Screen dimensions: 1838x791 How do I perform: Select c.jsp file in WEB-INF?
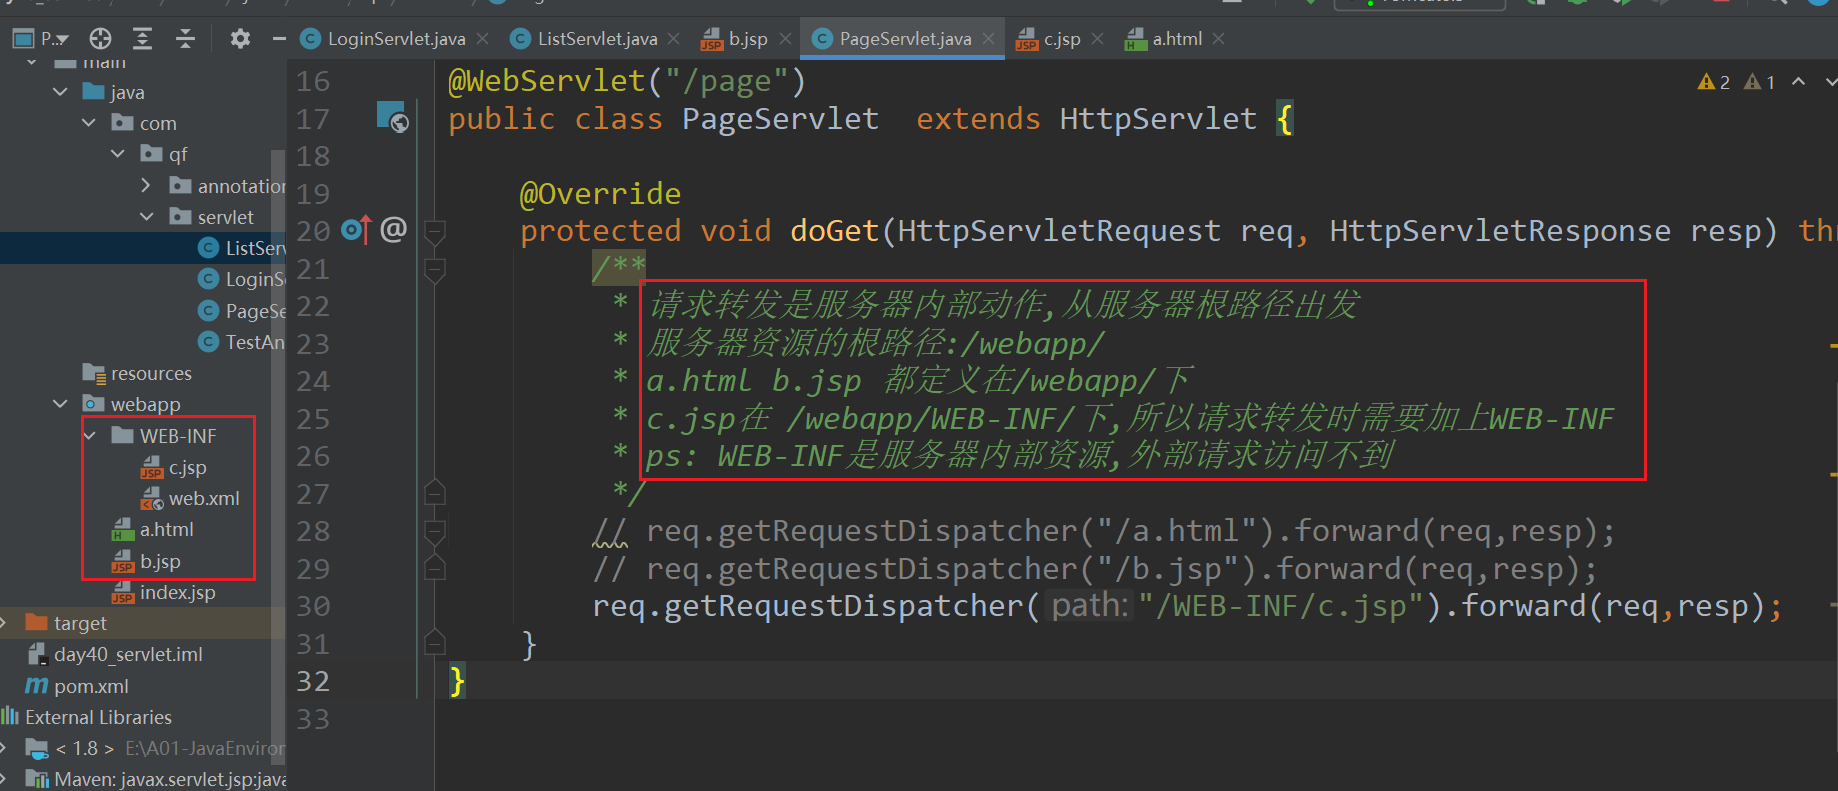coord(174,467)
